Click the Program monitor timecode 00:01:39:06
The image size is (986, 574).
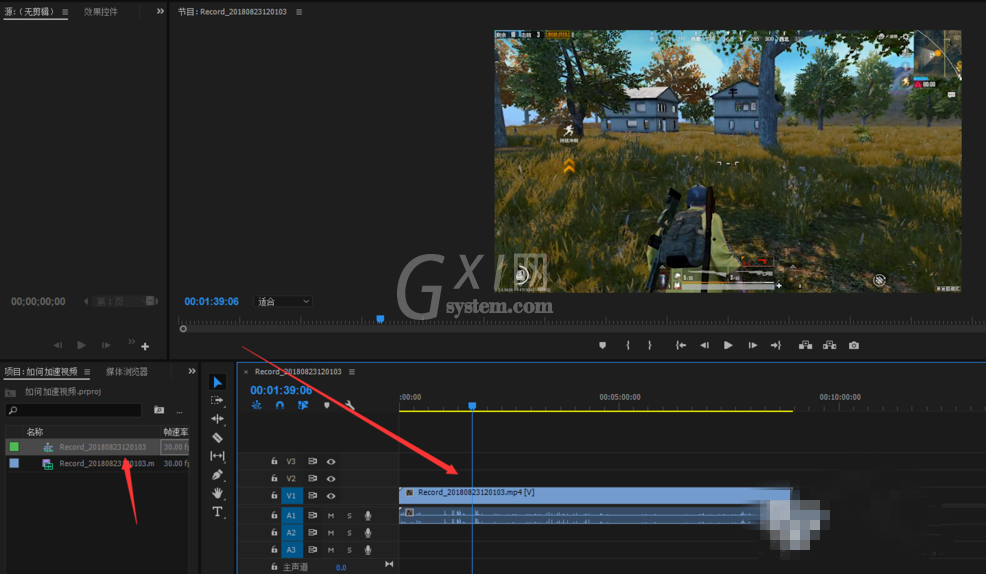coord(211,302)
